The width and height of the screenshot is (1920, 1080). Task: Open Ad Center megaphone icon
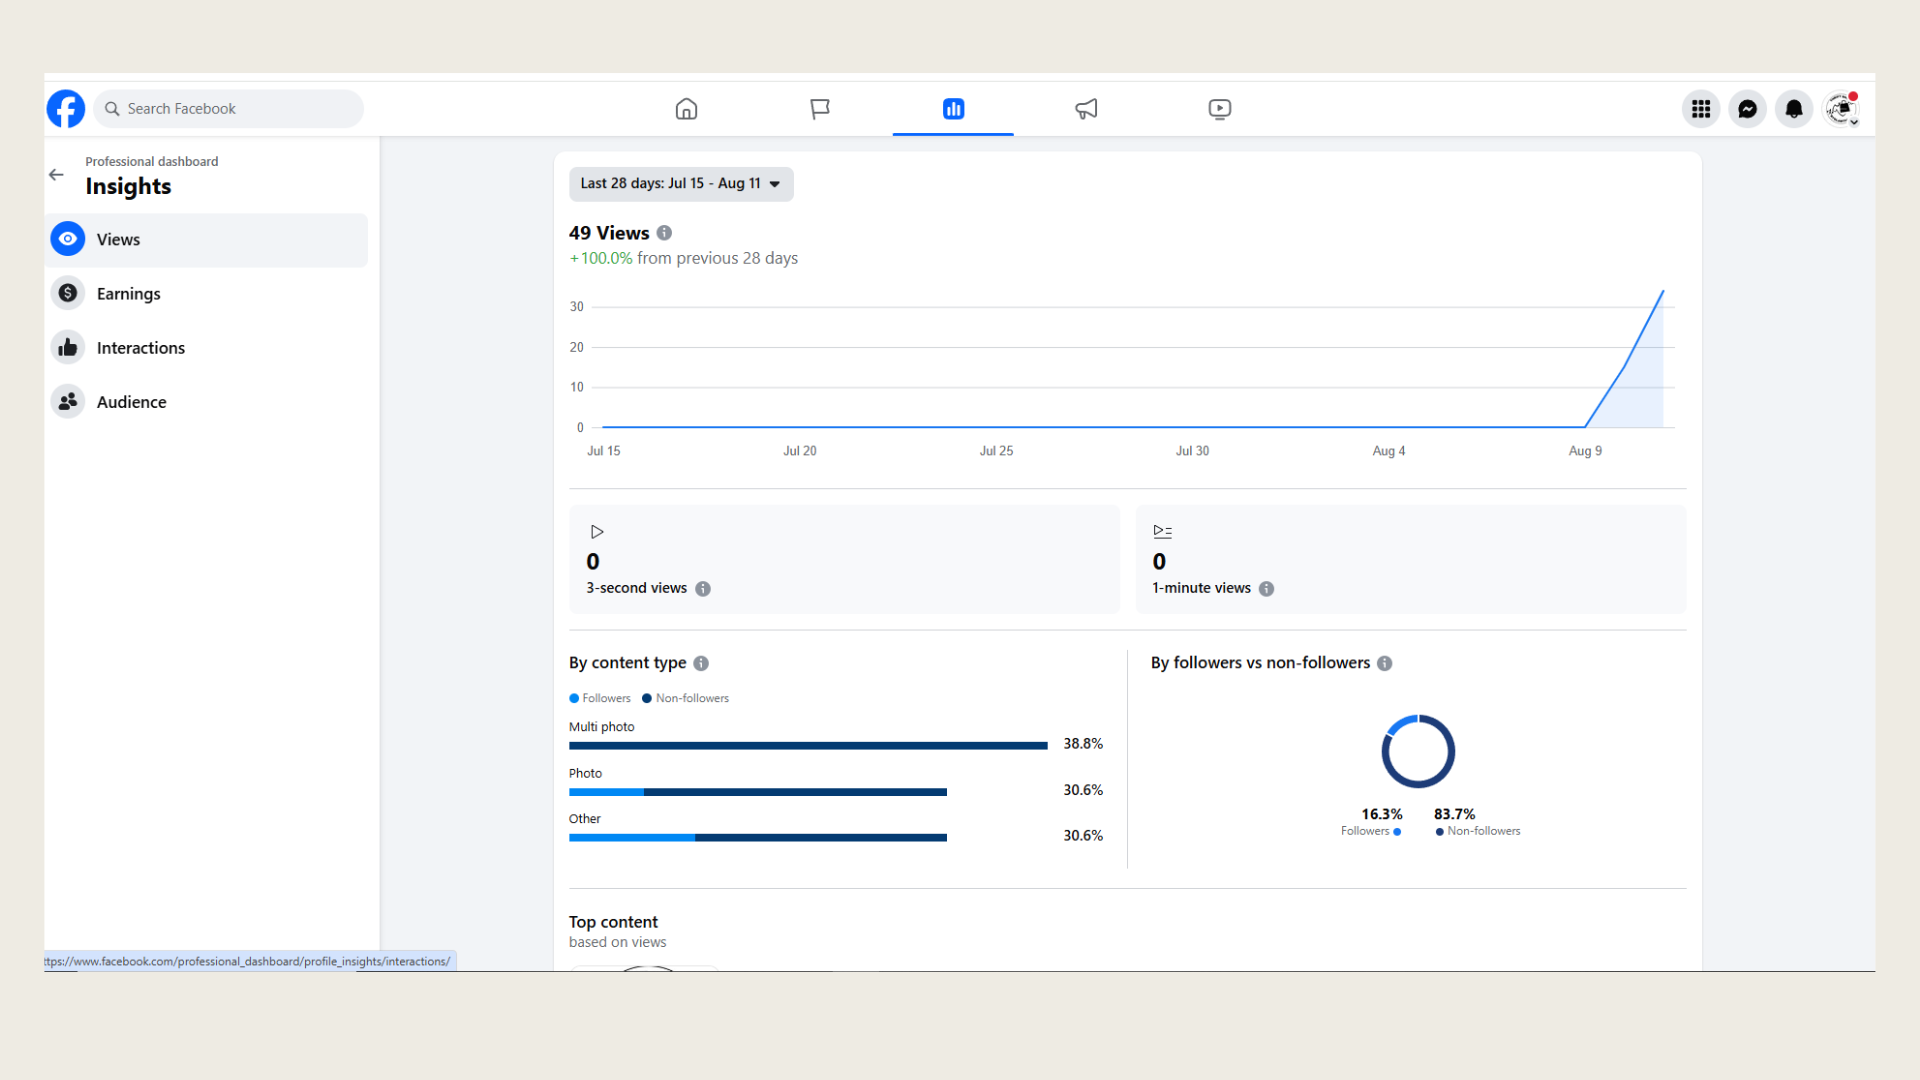[x=1086, y=109]
